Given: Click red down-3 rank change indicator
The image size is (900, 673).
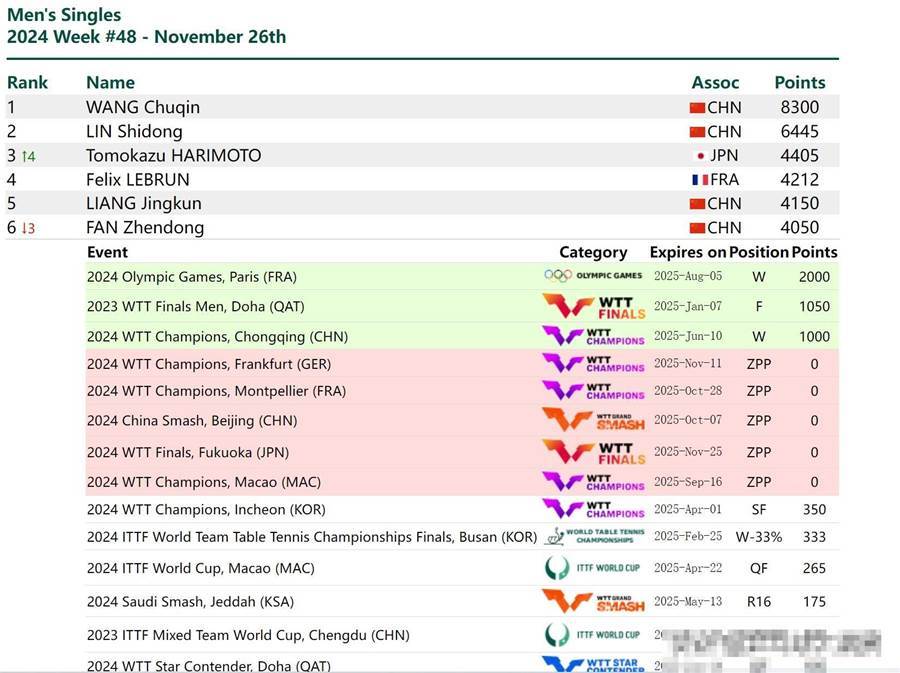Looking at the screenshot, I should tap(29, 228).
